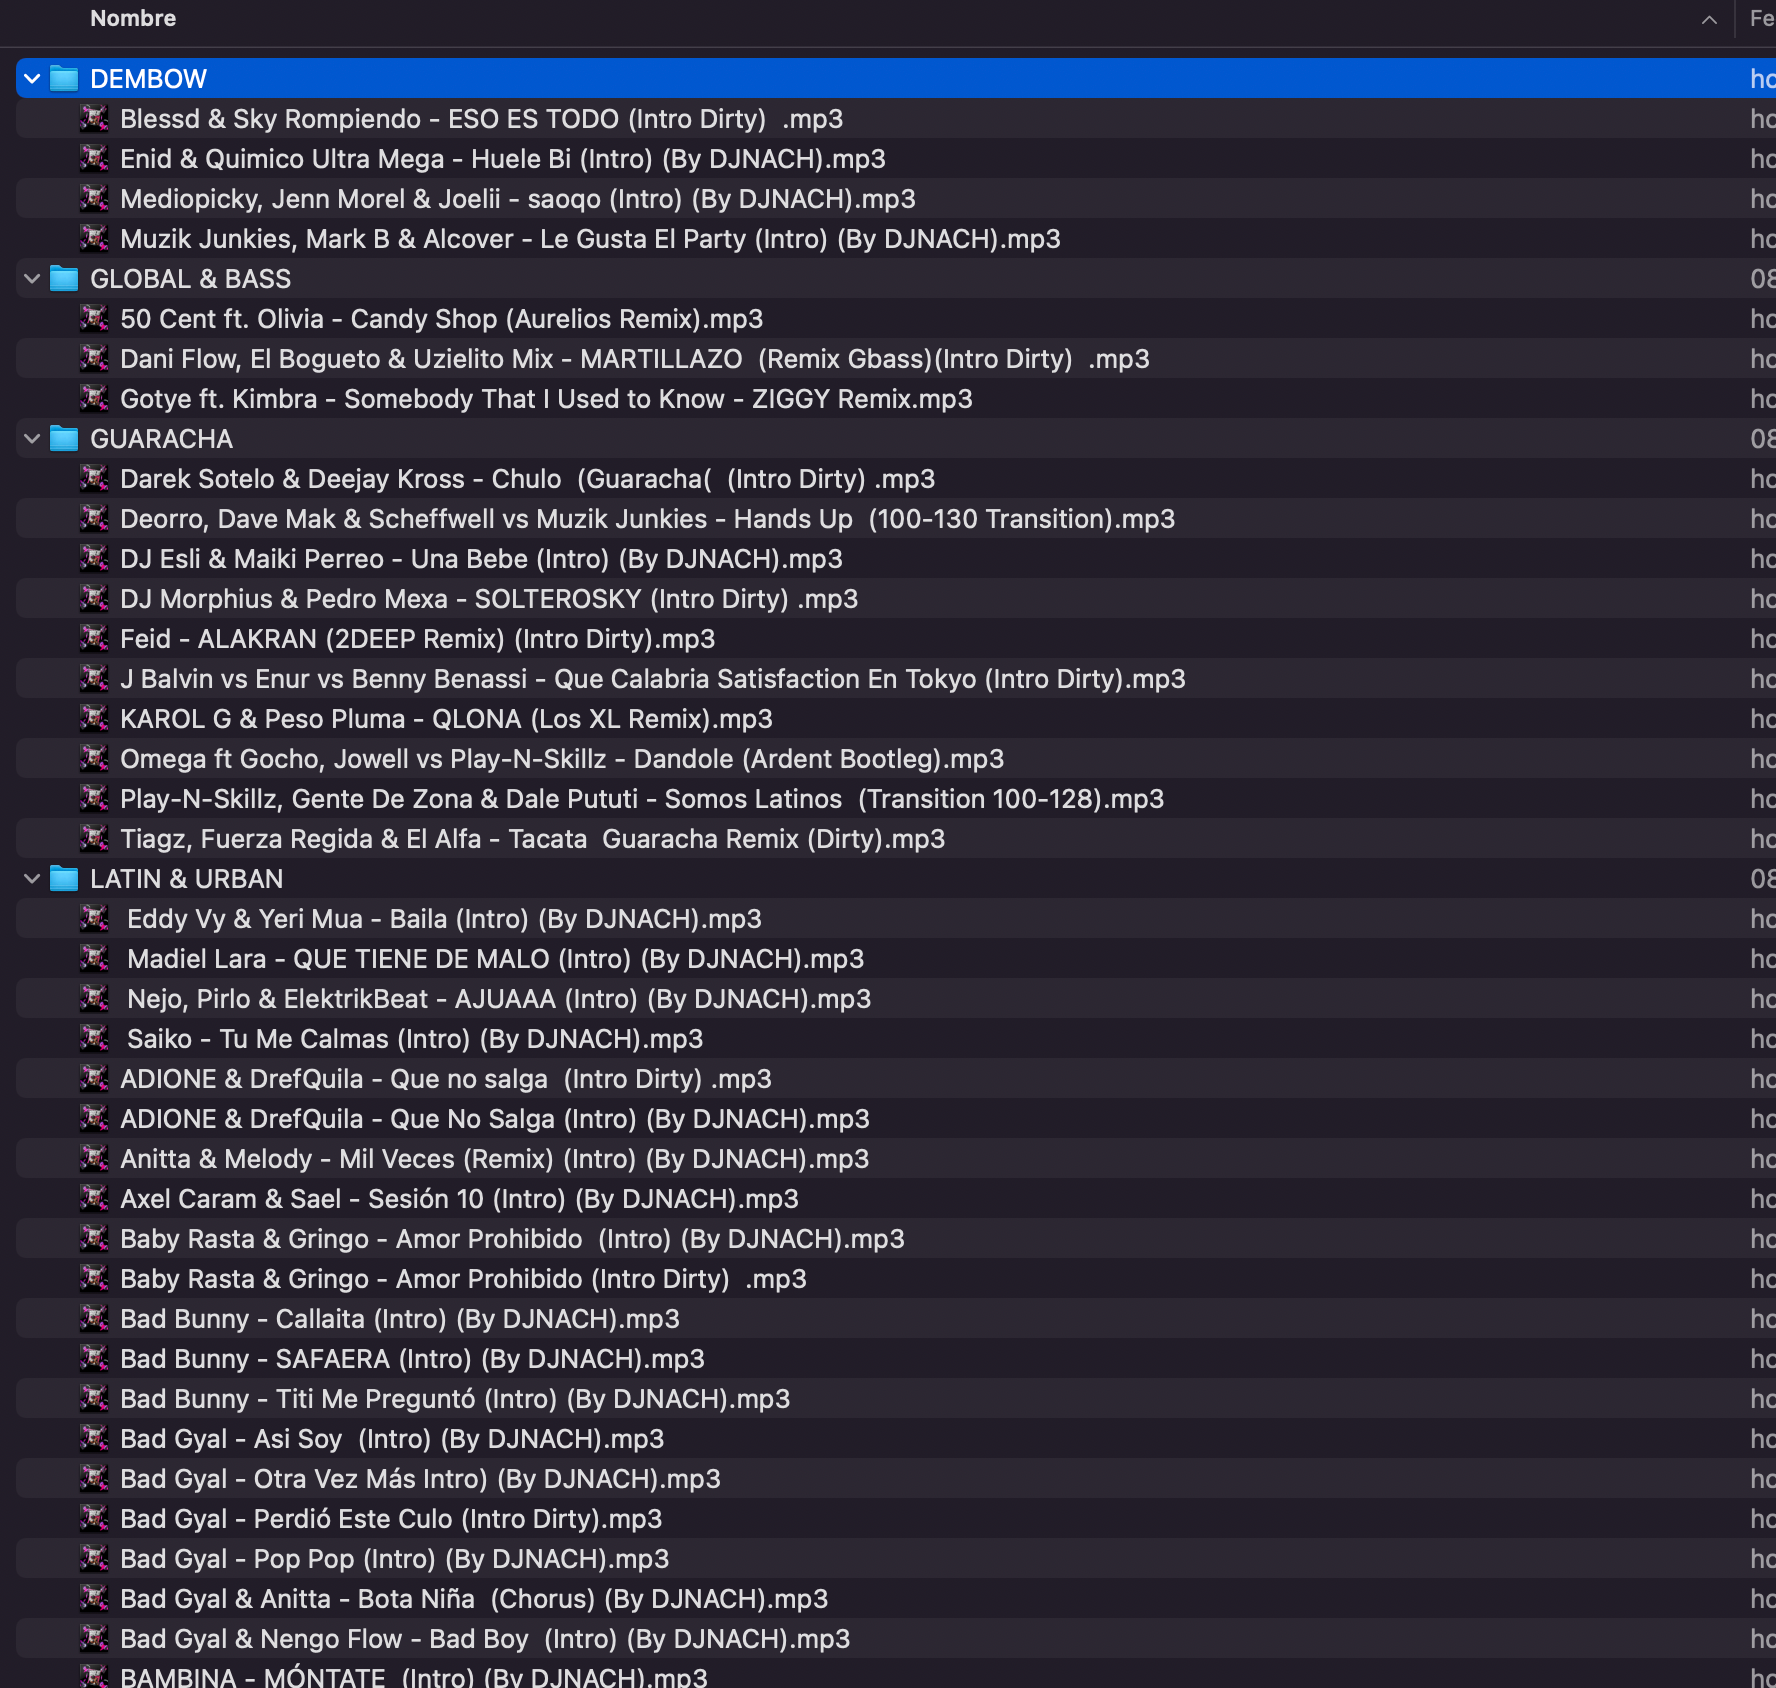This screenshot has width=1776, height=1688.
Task: Select file 50 Cent ft. Olivia - Candy Shop
Action: tap(441, 319)
